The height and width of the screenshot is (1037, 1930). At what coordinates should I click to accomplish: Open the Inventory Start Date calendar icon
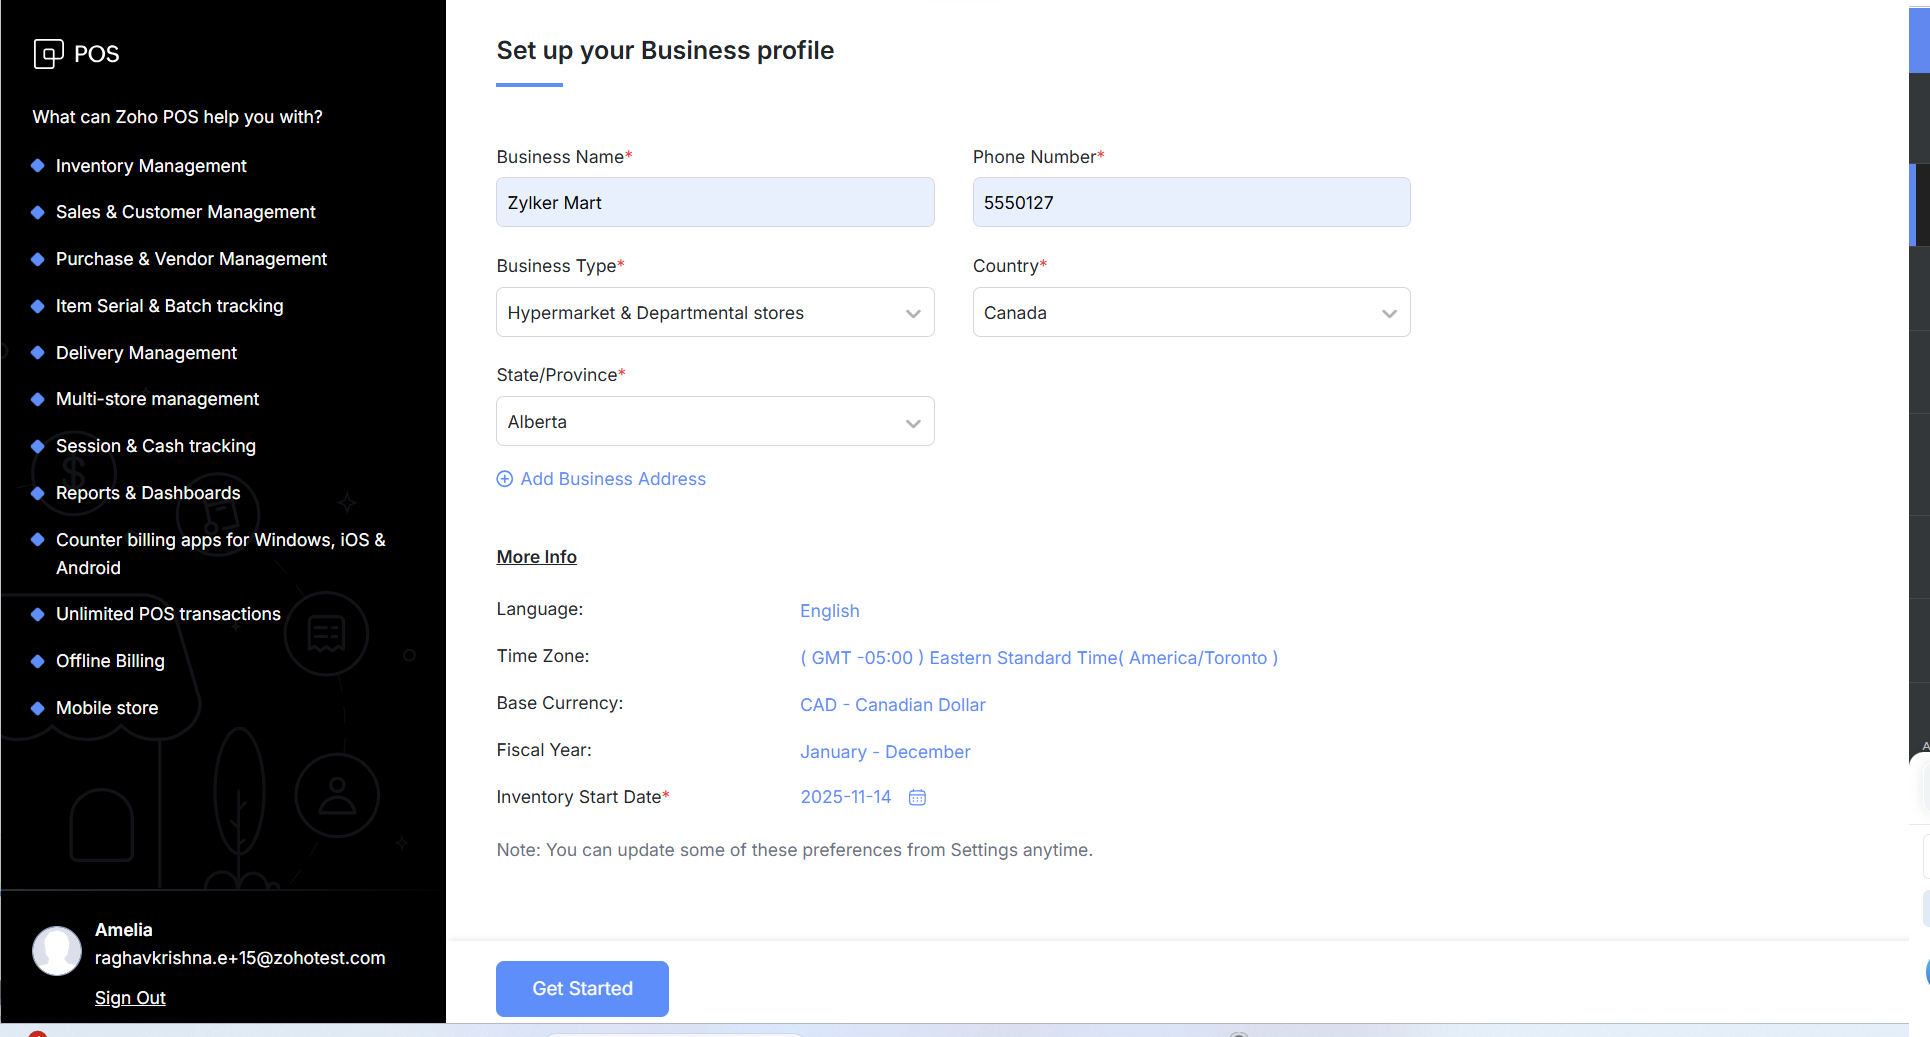(917, 797)
